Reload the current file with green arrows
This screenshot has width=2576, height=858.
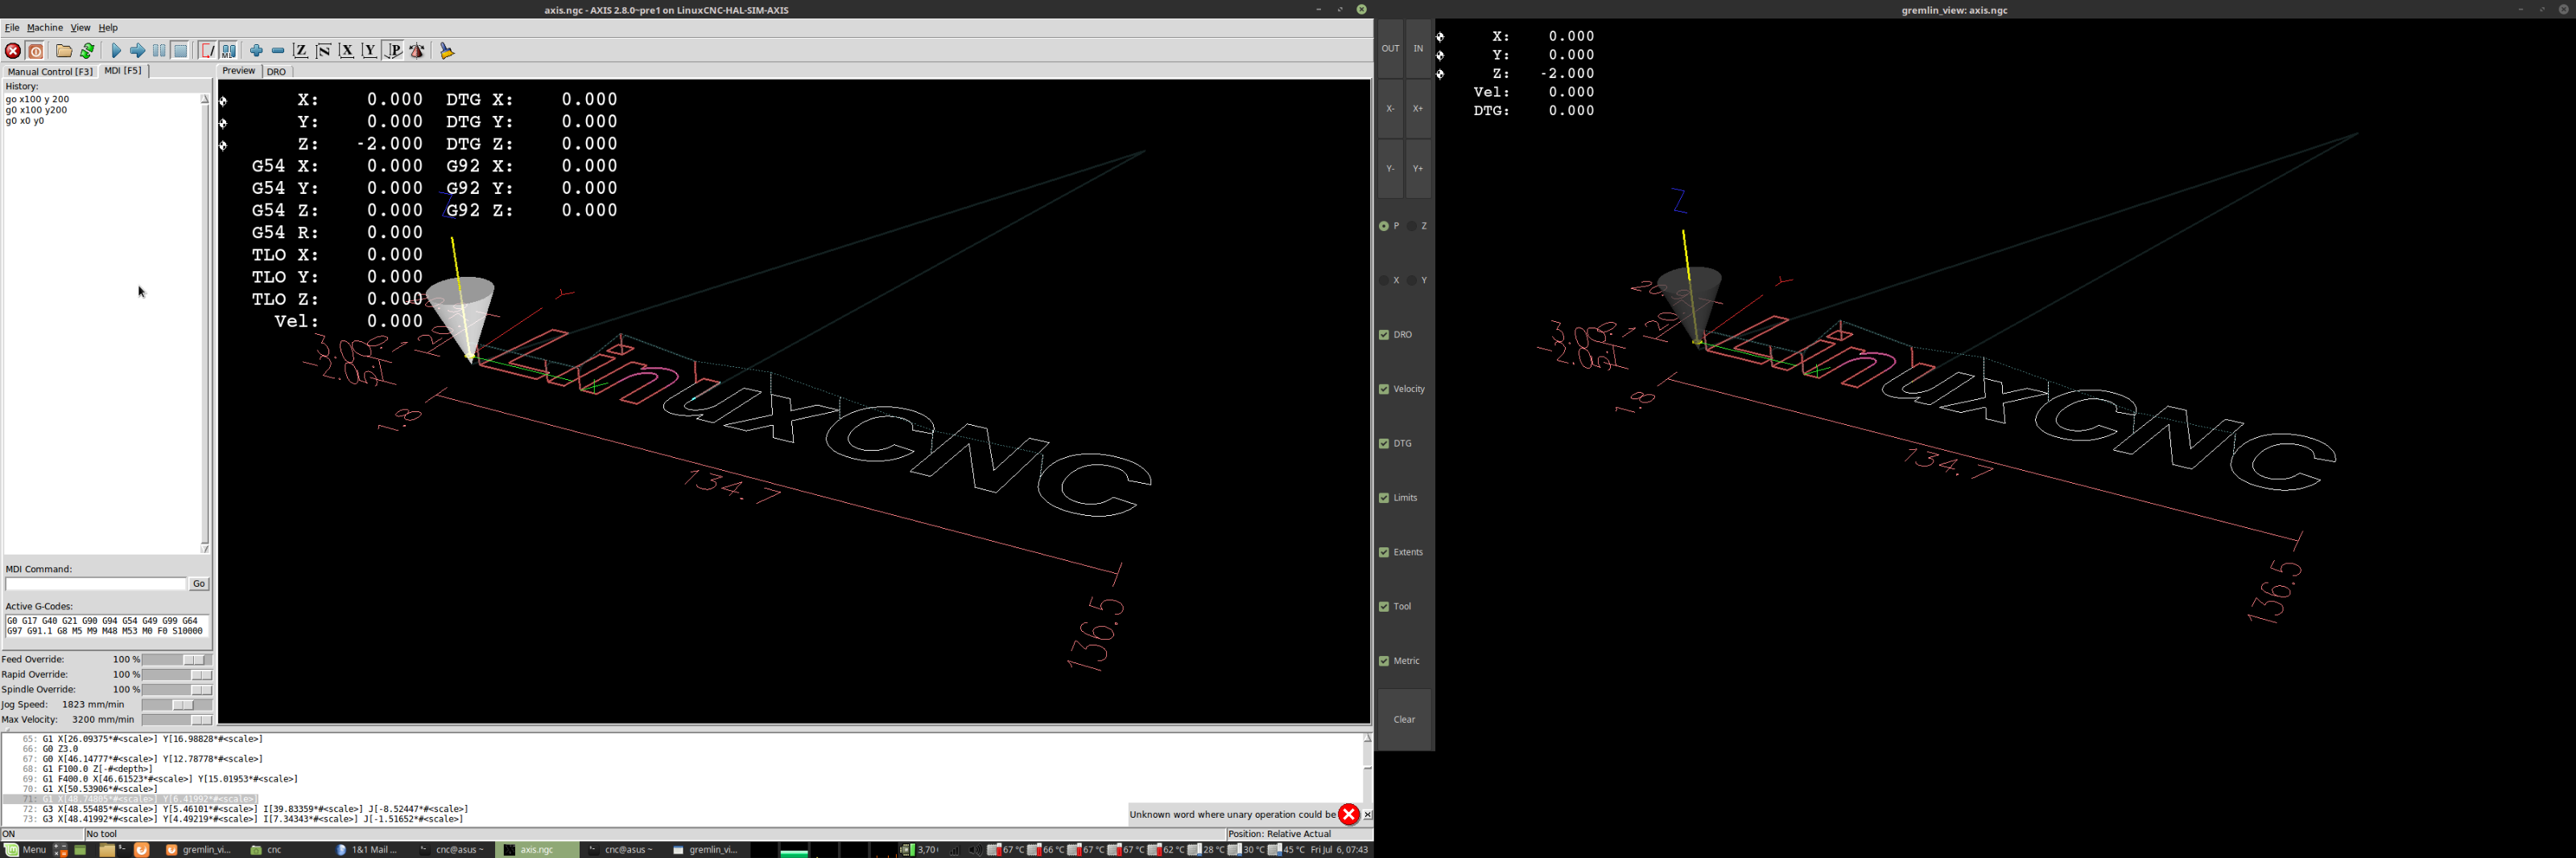(x=88, y=51)
